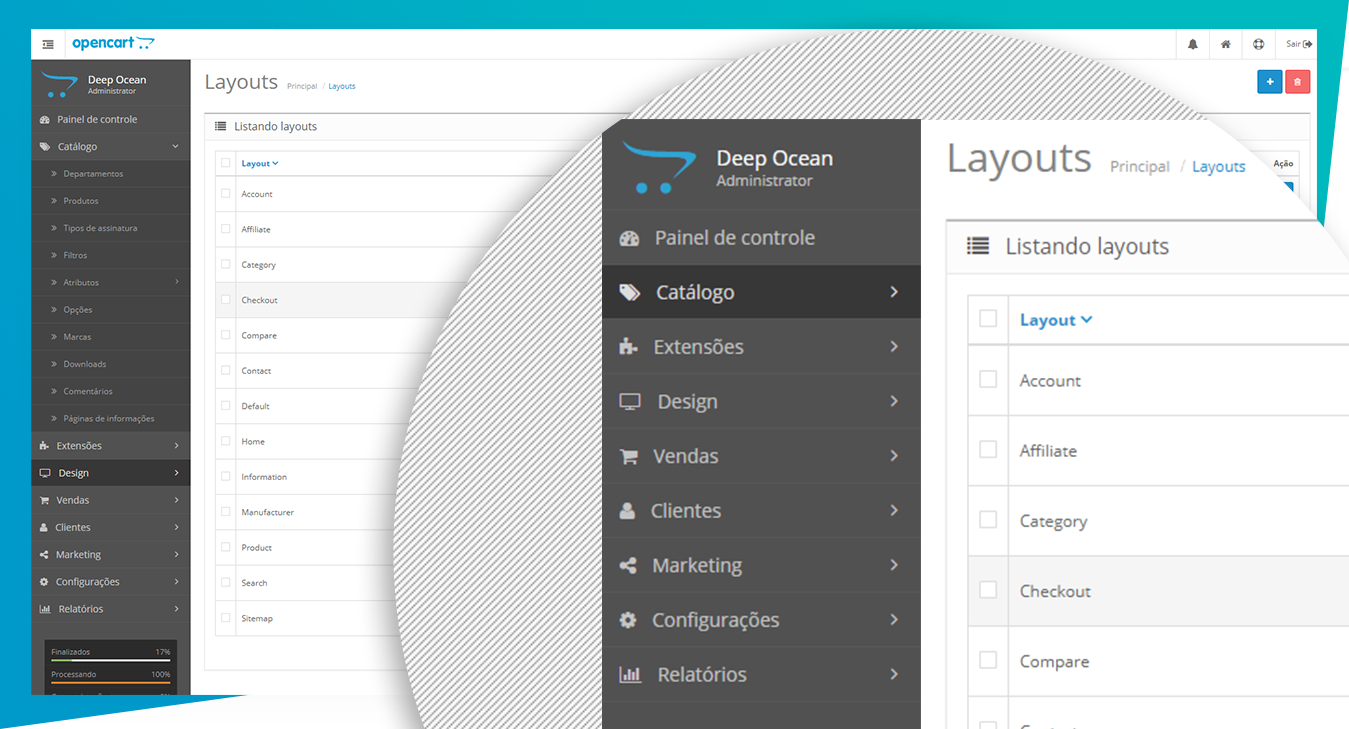
Task: Select Departamentos from the sidebar submenu
Action: (93, 174)
